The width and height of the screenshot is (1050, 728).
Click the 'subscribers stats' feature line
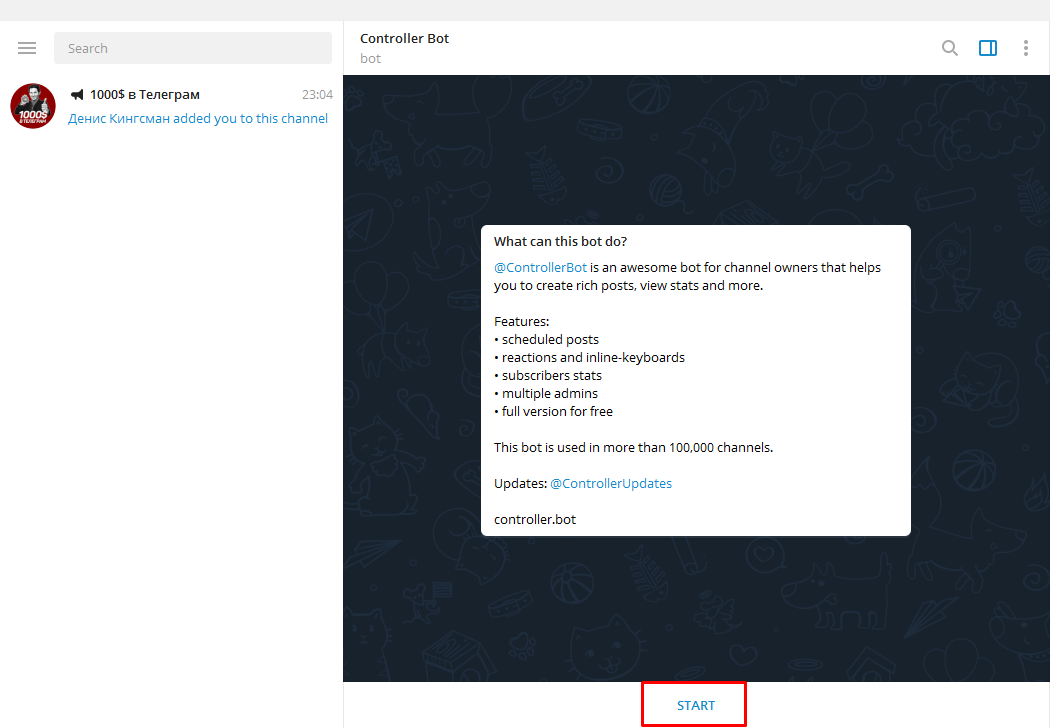[x=548, y=376]
